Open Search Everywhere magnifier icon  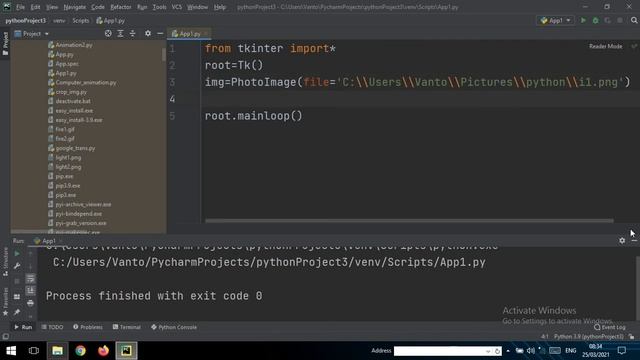[x=634, y=20]
